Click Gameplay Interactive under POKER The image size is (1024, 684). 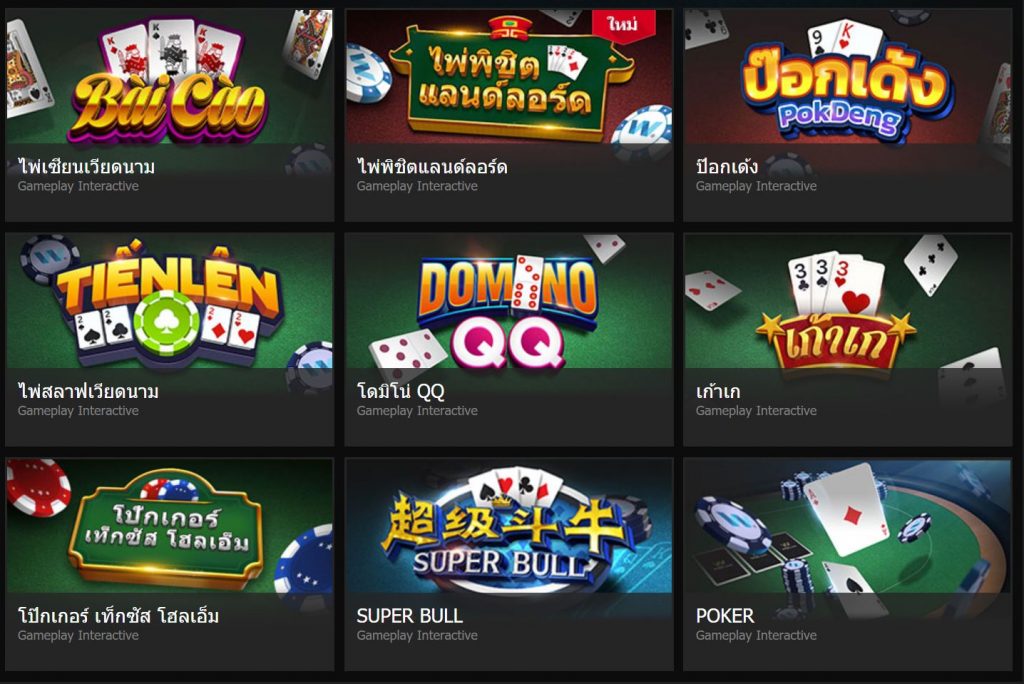(756, 635)
